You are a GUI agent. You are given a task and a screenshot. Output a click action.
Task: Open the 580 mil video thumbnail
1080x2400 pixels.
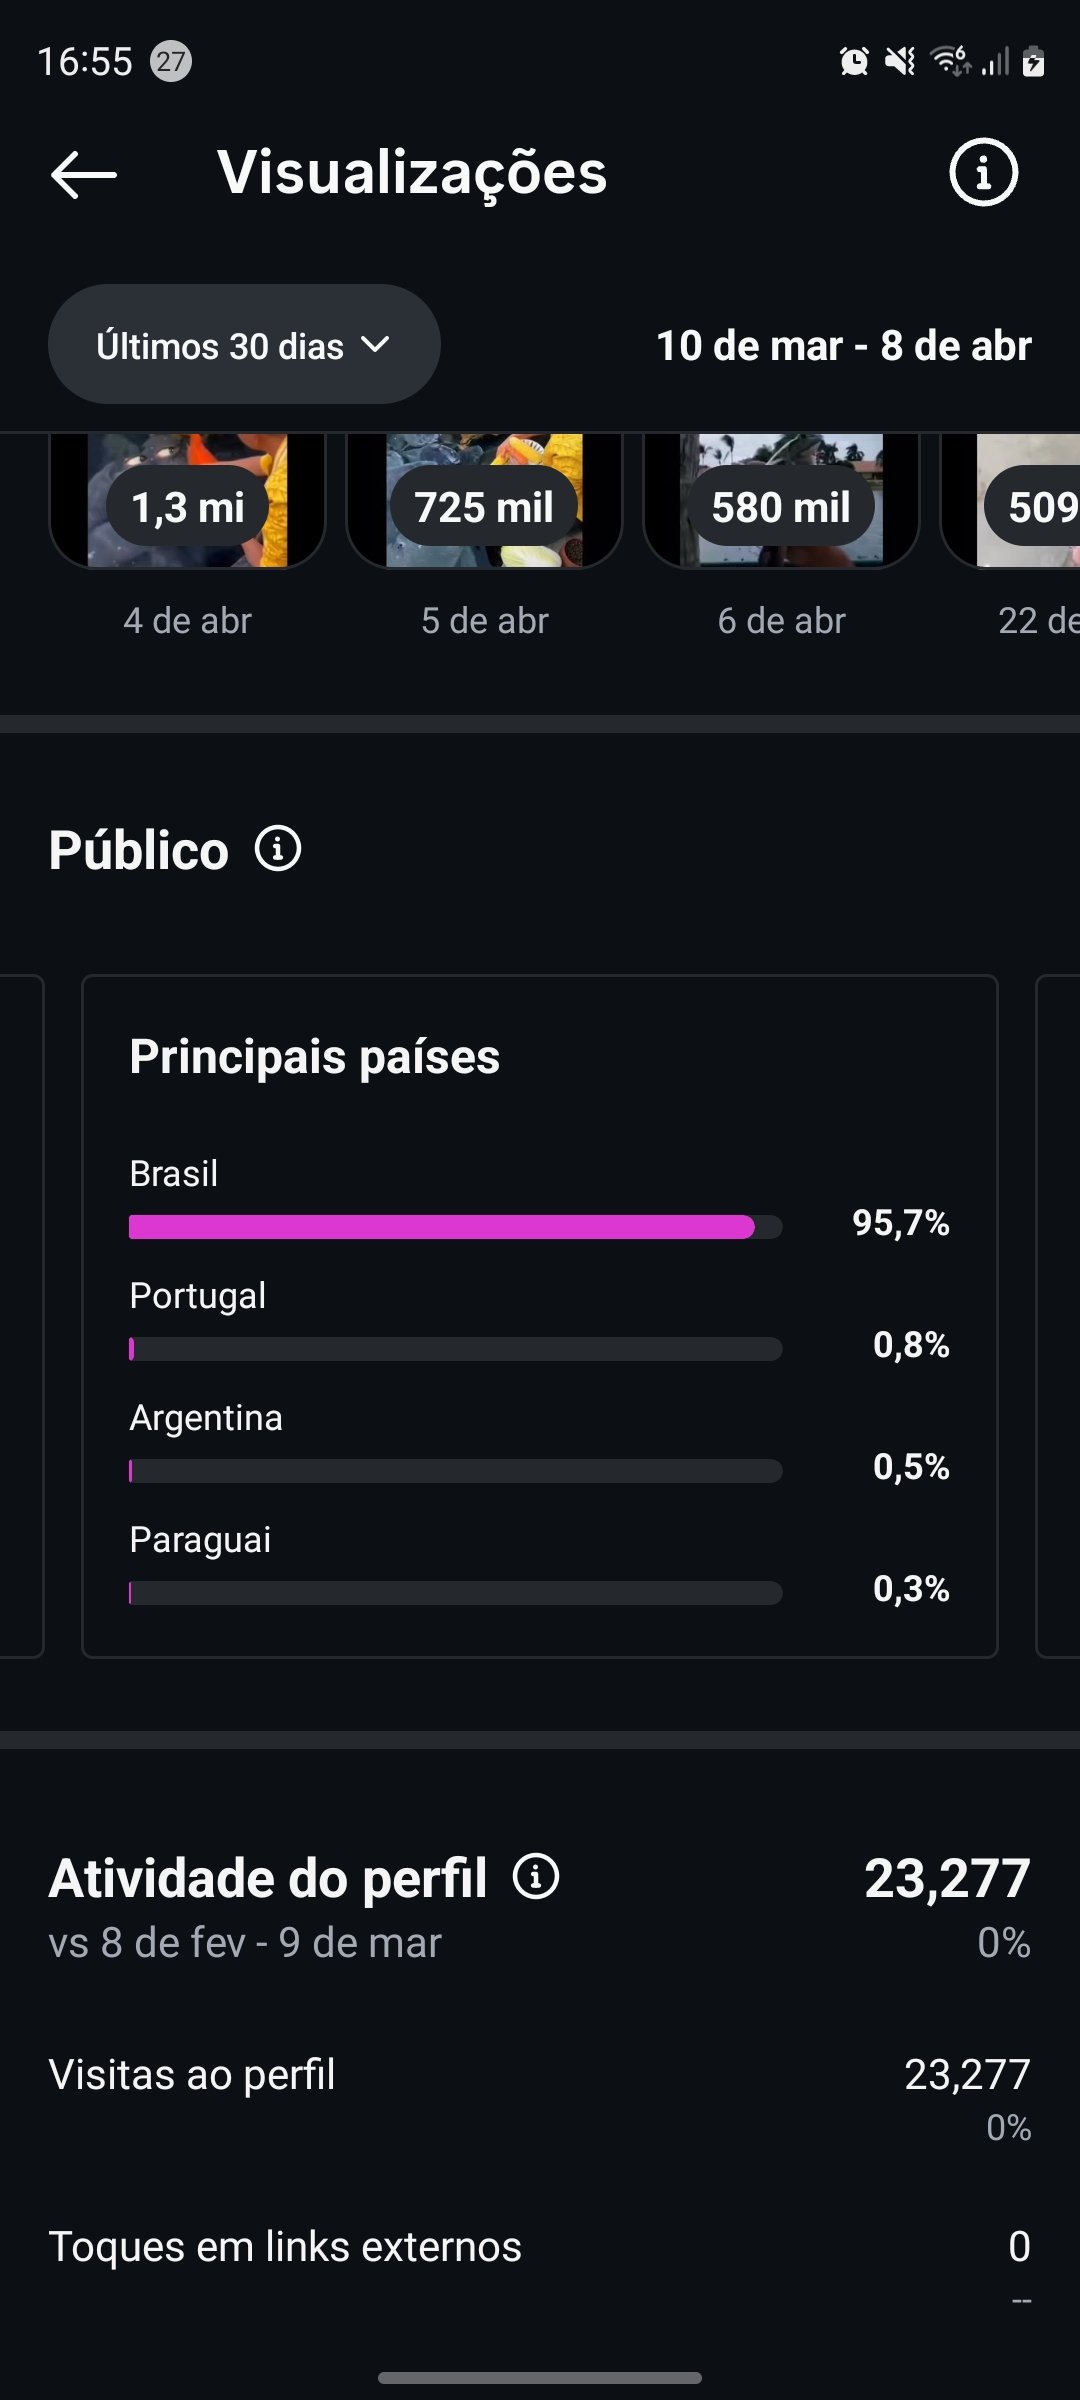pos(781,502)
